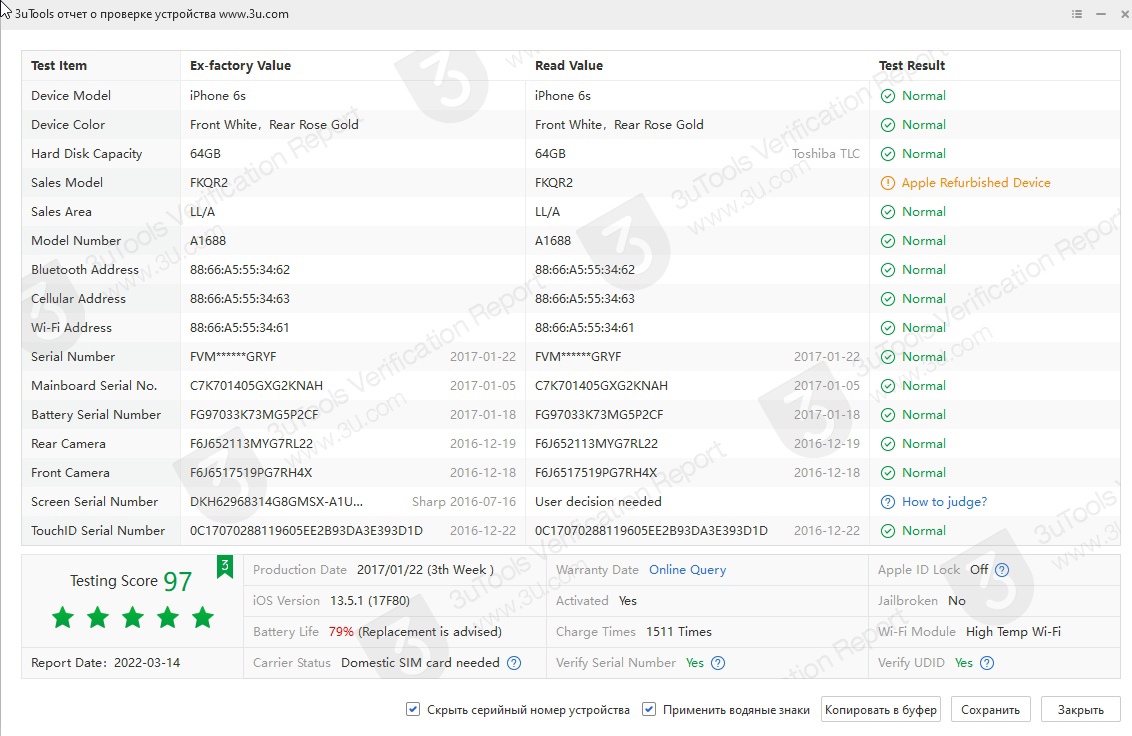1132x736 pixels.
Task: Open the Verify UDID help question mark
Action: point(987,663)
